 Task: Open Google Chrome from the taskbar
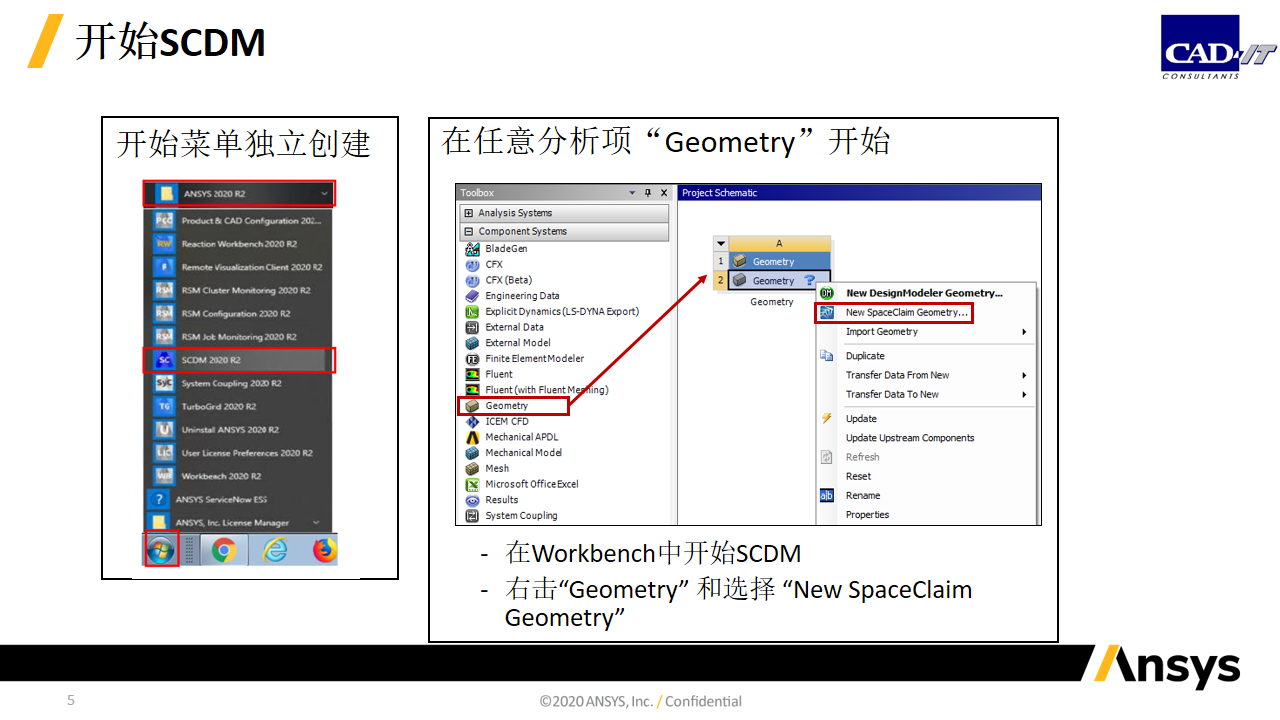pos(224,550)
